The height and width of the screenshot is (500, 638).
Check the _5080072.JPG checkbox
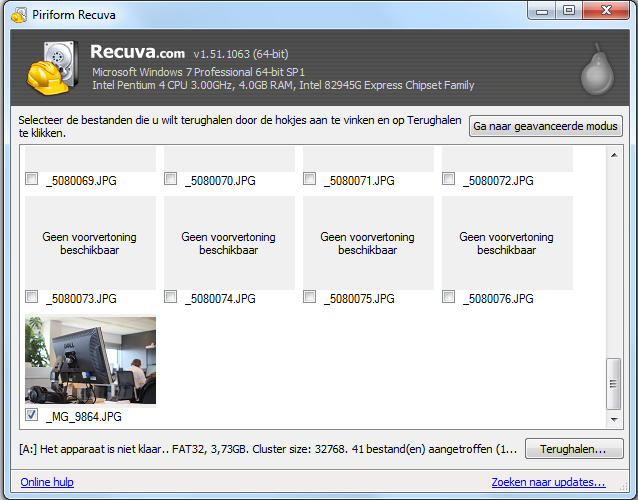448,179
